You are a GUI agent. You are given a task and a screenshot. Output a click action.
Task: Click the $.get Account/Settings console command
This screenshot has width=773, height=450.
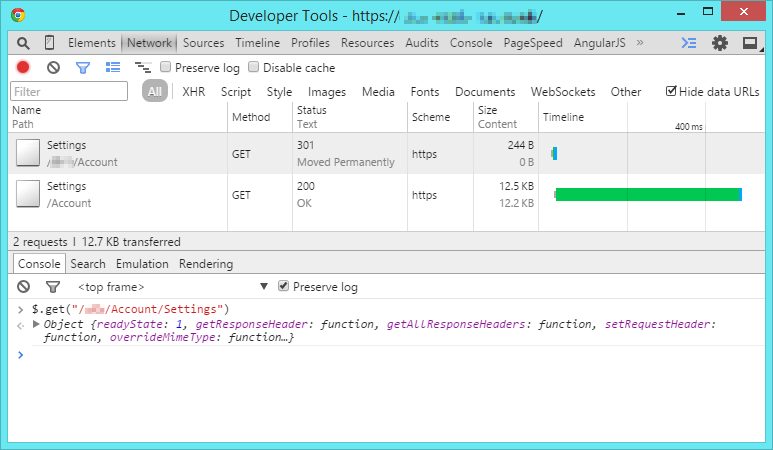(131, 309)
